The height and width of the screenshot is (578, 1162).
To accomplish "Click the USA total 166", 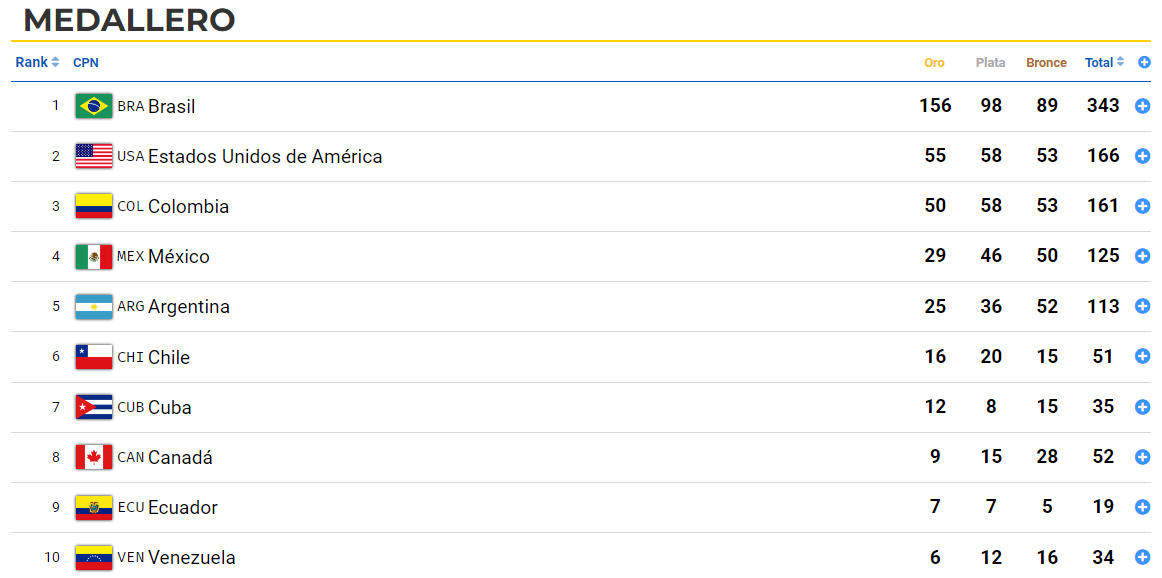I will pyautogui.click(x=1103, y=156).
